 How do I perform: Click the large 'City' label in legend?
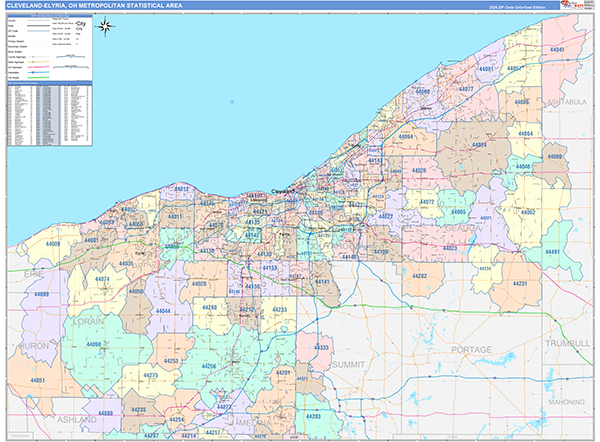81,25
